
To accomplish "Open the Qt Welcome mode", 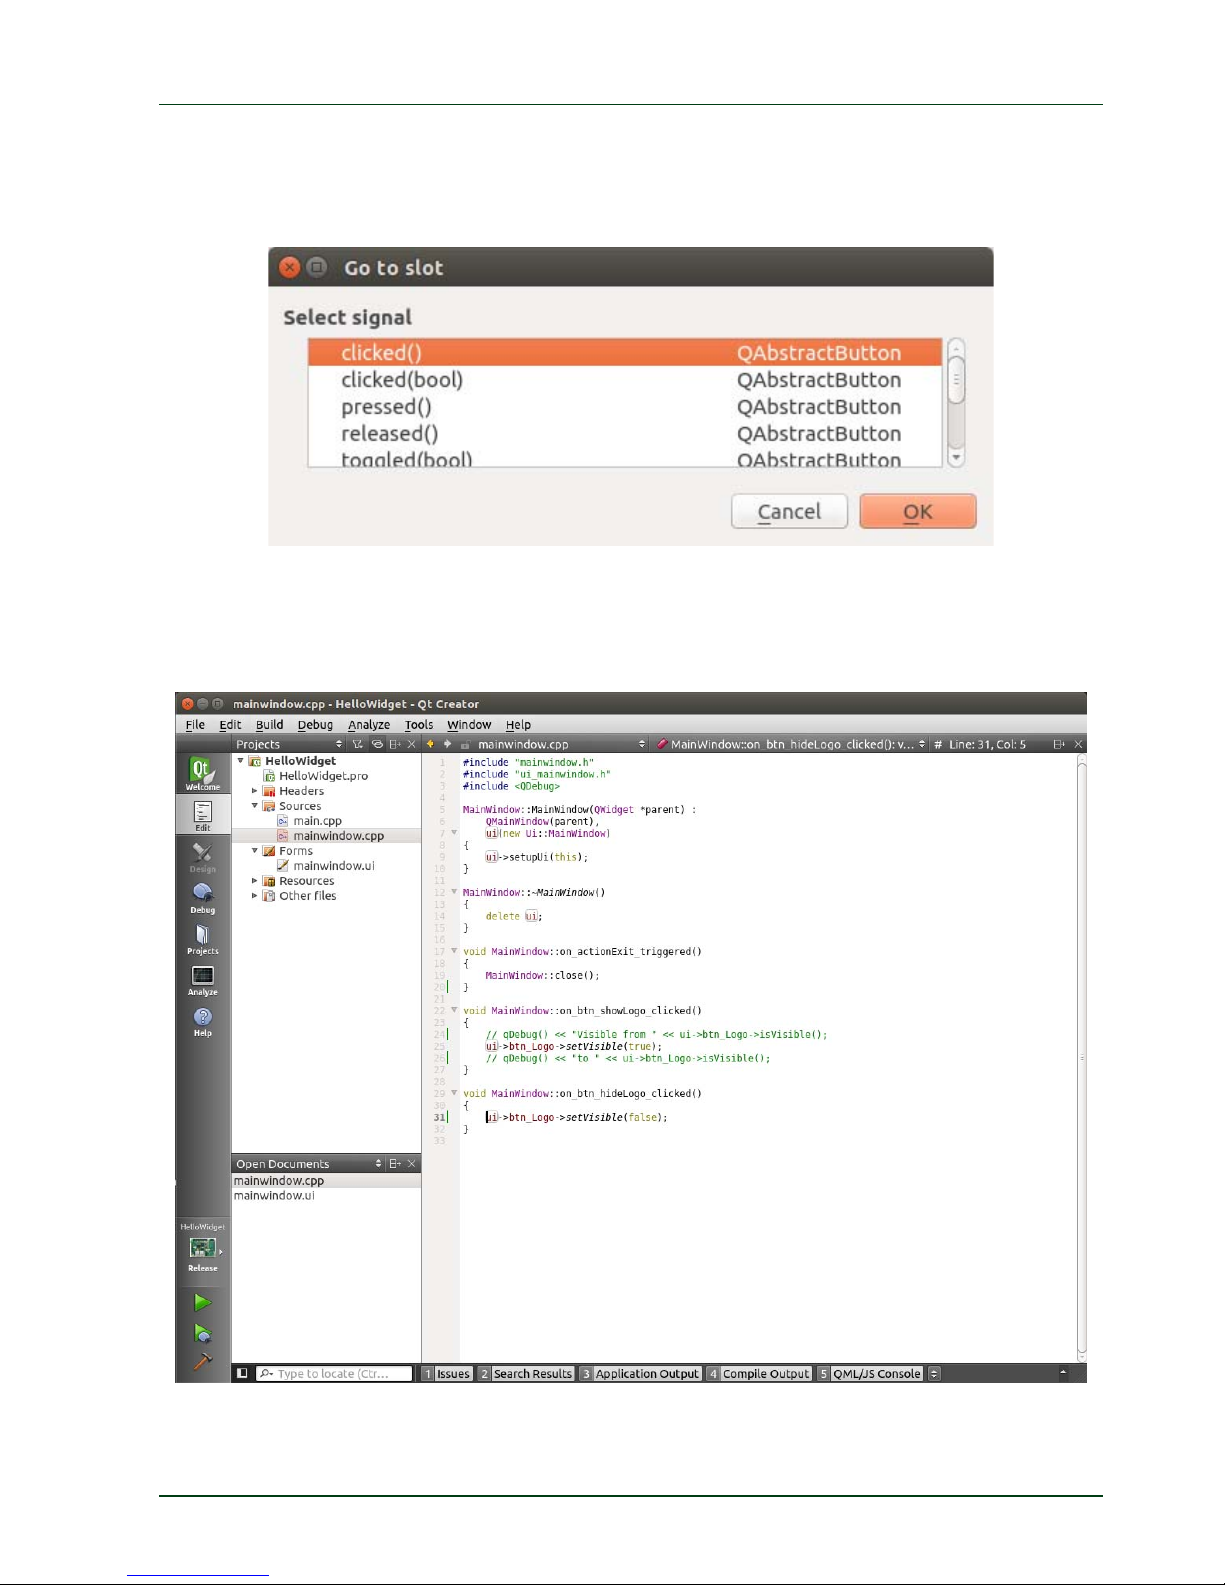I will coord(202,773).
